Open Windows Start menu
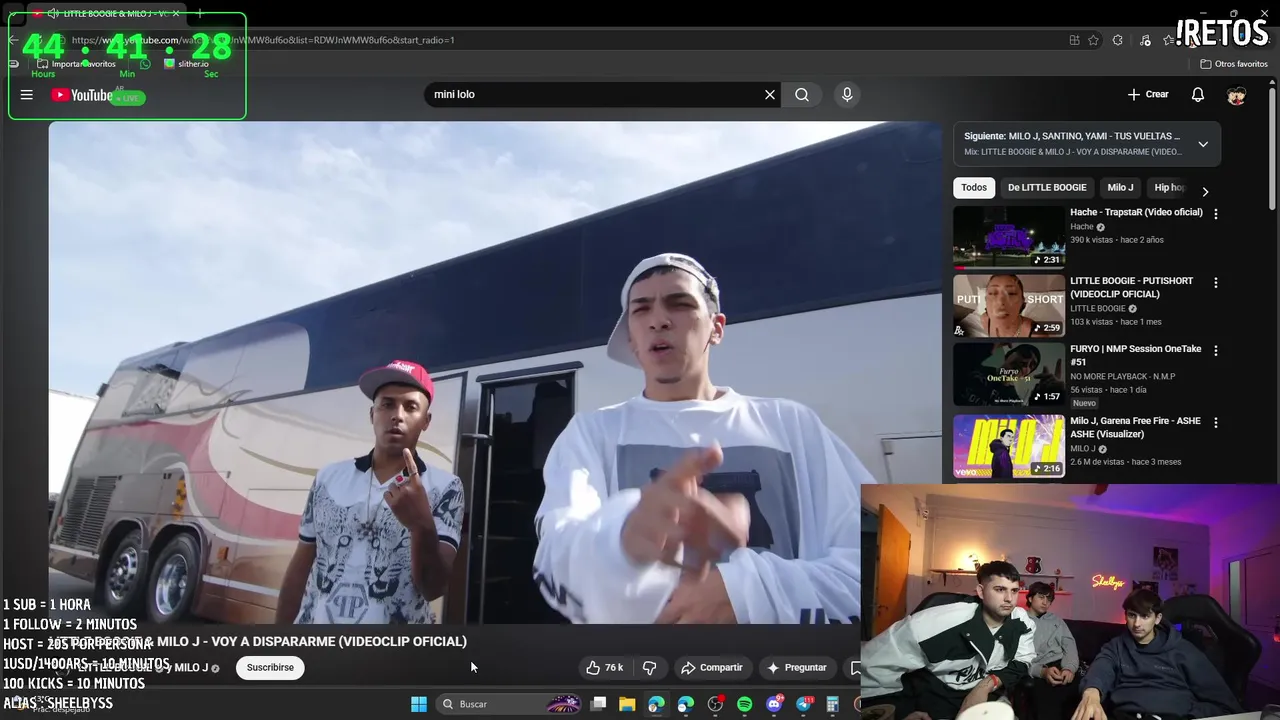 pyautogui.click(x=419, y=704)
